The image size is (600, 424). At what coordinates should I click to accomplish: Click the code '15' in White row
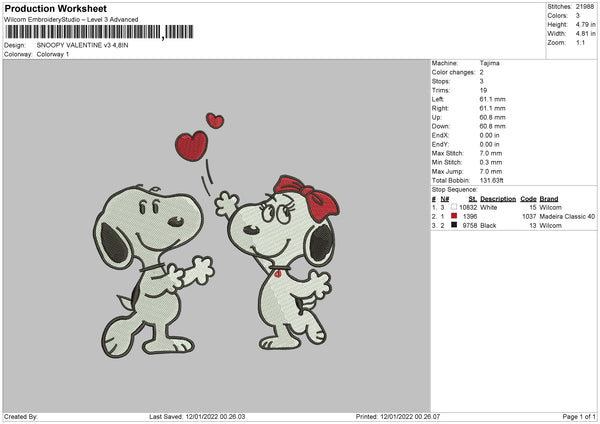[533, 207]
